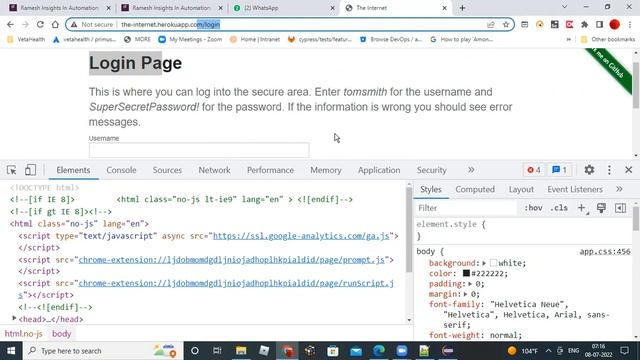Show more Styles sidebar tabs via the chevron
Image resolution: width=640 pixels, height=360 pixels.
[x=619, y=189]
